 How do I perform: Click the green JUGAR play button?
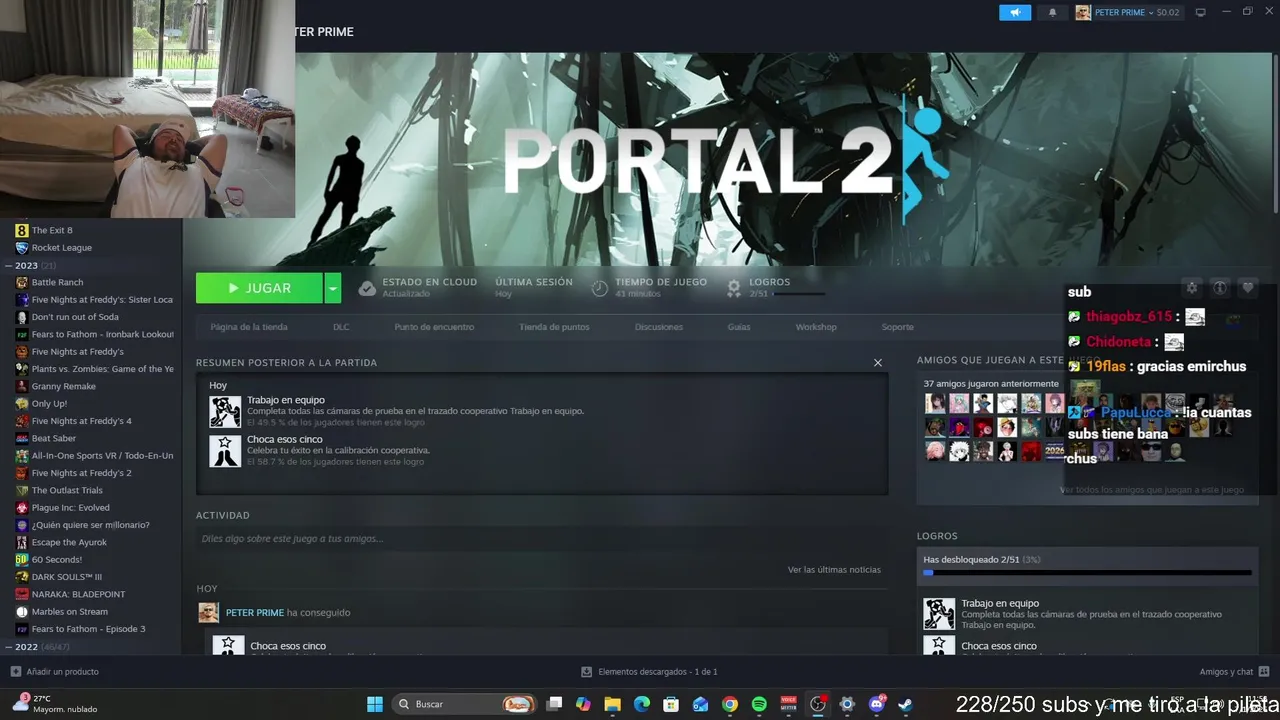pyautogui.click(x=259, y=288)
